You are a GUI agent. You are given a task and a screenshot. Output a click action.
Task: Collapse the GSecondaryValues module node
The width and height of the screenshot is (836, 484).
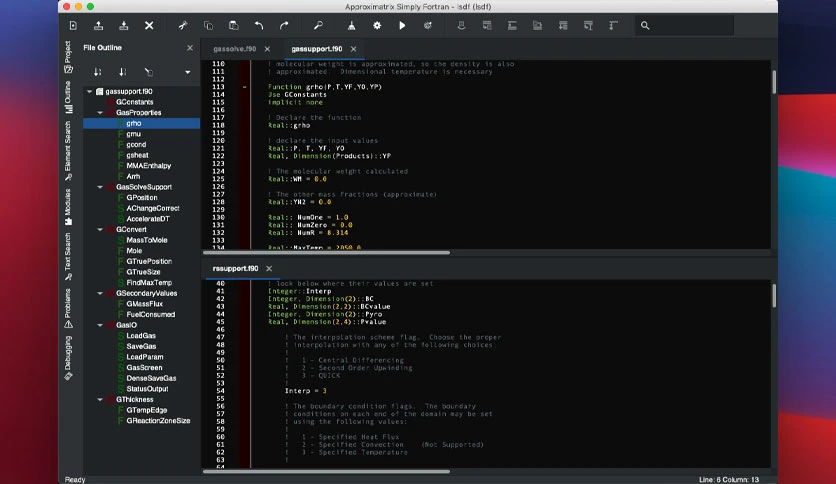point(100,294)
